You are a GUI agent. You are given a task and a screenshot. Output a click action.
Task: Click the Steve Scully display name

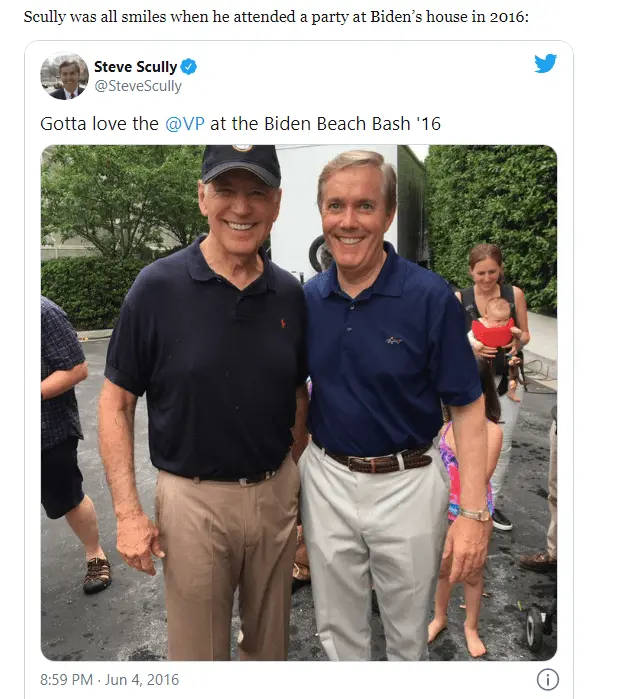click(135, 67)
